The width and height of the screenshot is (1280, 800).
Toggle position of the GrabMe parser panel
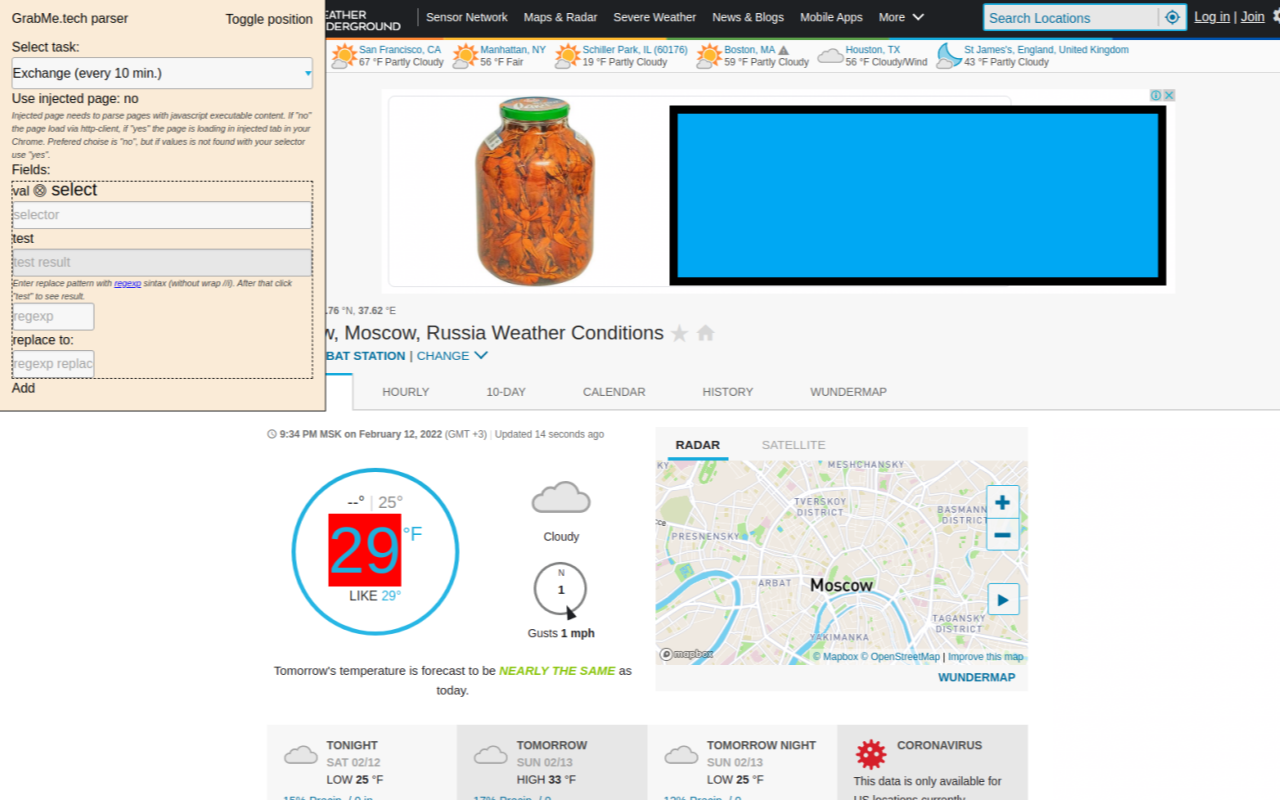point(269,19)
